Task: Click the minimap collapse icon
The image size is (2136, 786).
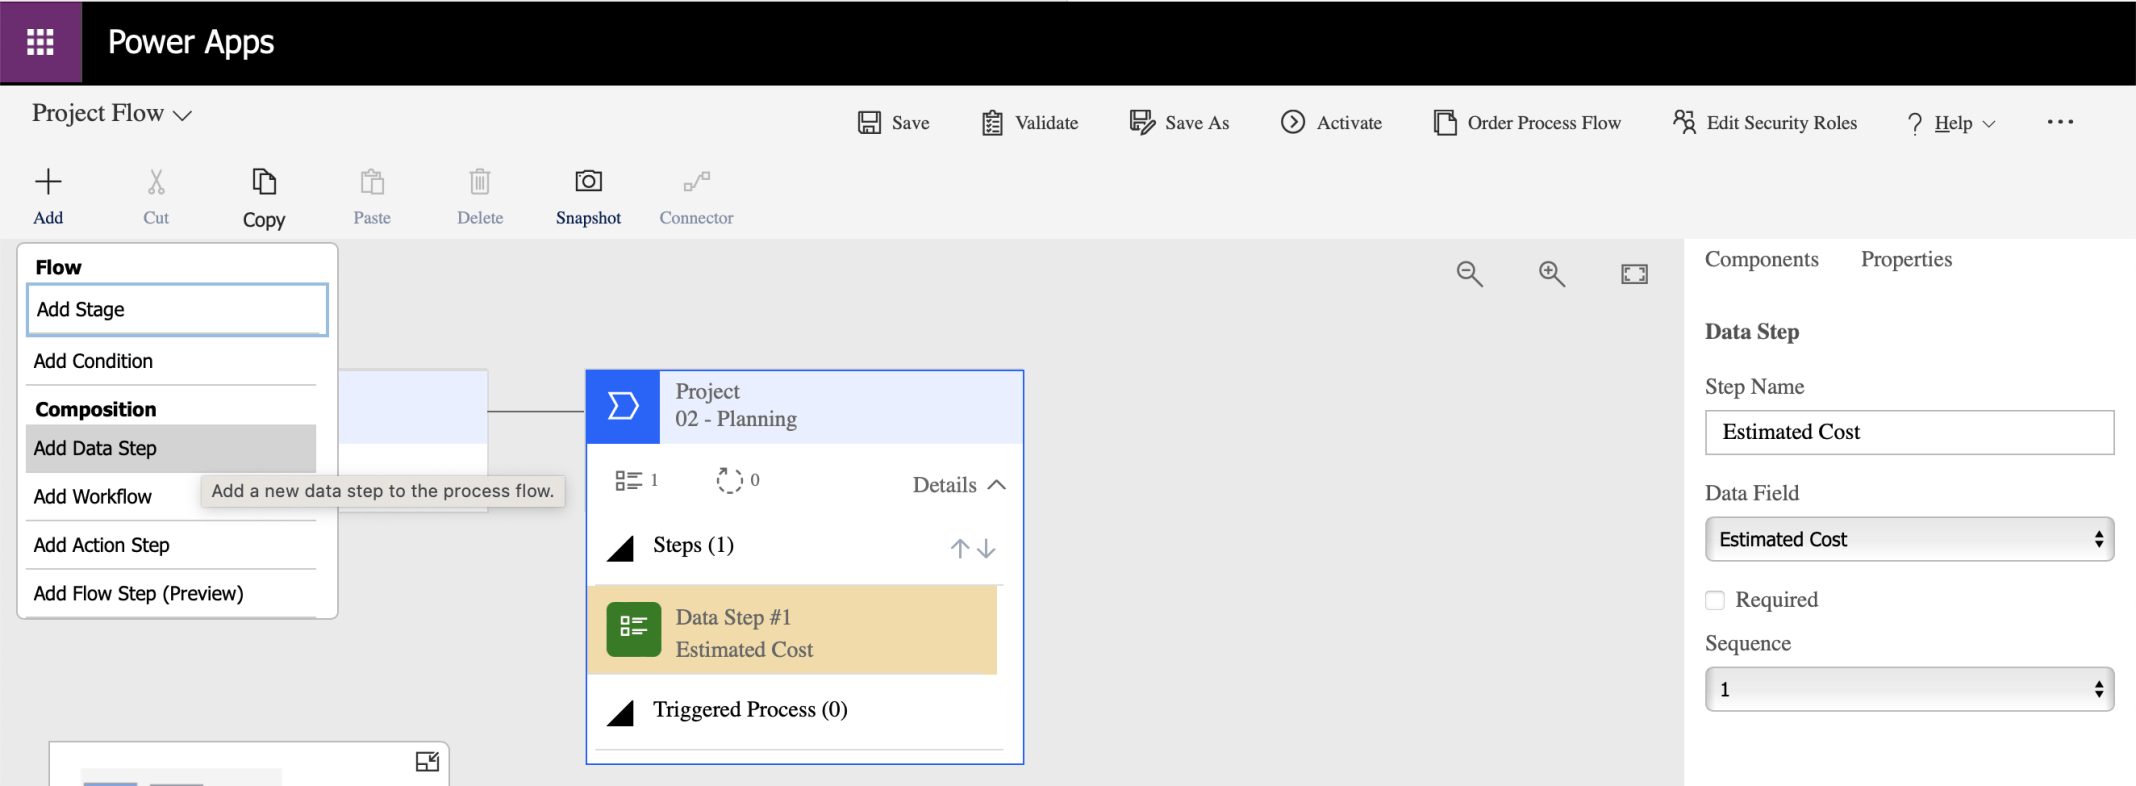Action: click(x=427, y=762)
